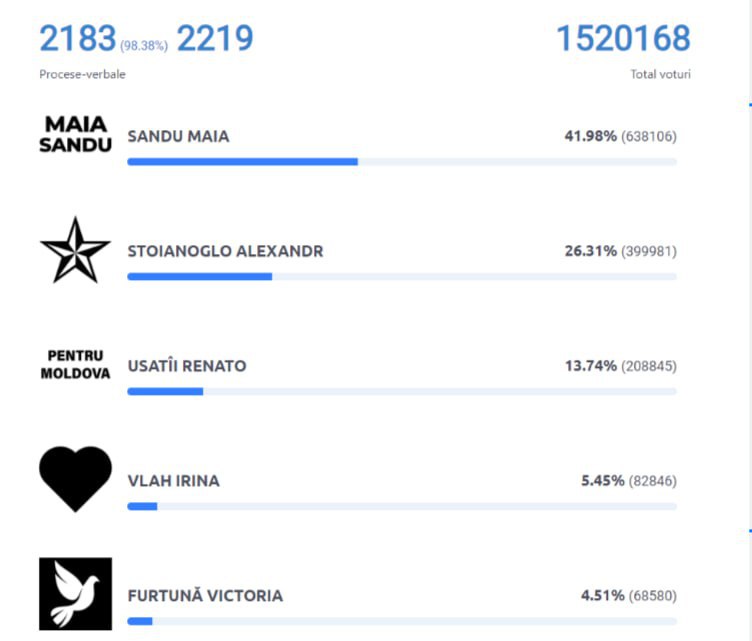Click the 2219 total protocols count
The height and width of the screenshot is (641, 752).
pos(215,38)
